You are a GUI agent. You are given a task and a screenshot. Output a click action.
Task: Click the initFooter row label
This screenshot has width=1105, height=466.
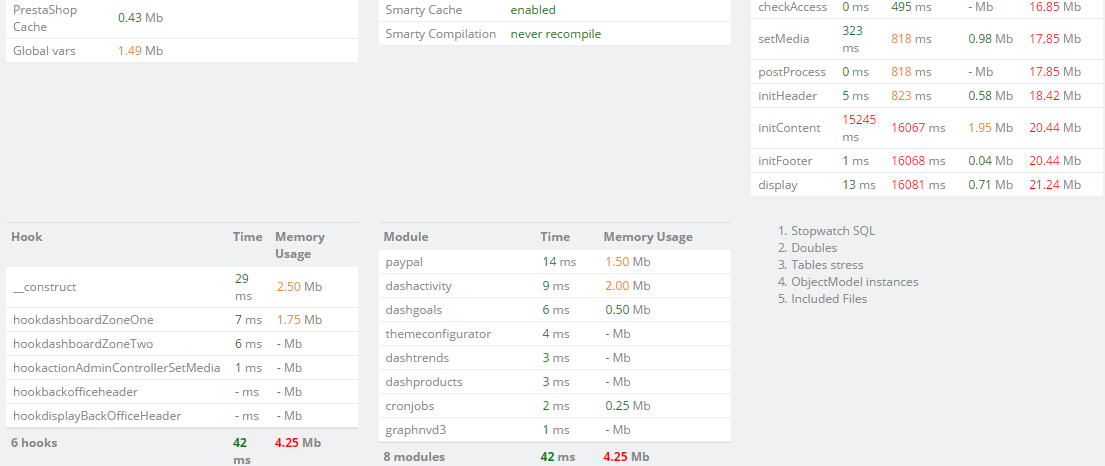tap(785, 161)
